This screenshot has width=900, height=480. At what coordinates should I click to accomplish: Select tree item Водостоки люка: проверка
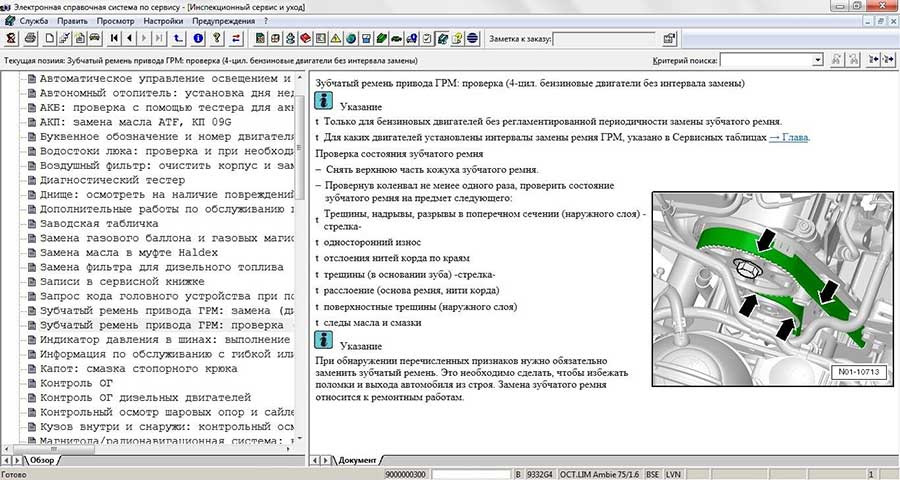pos(166,152)
